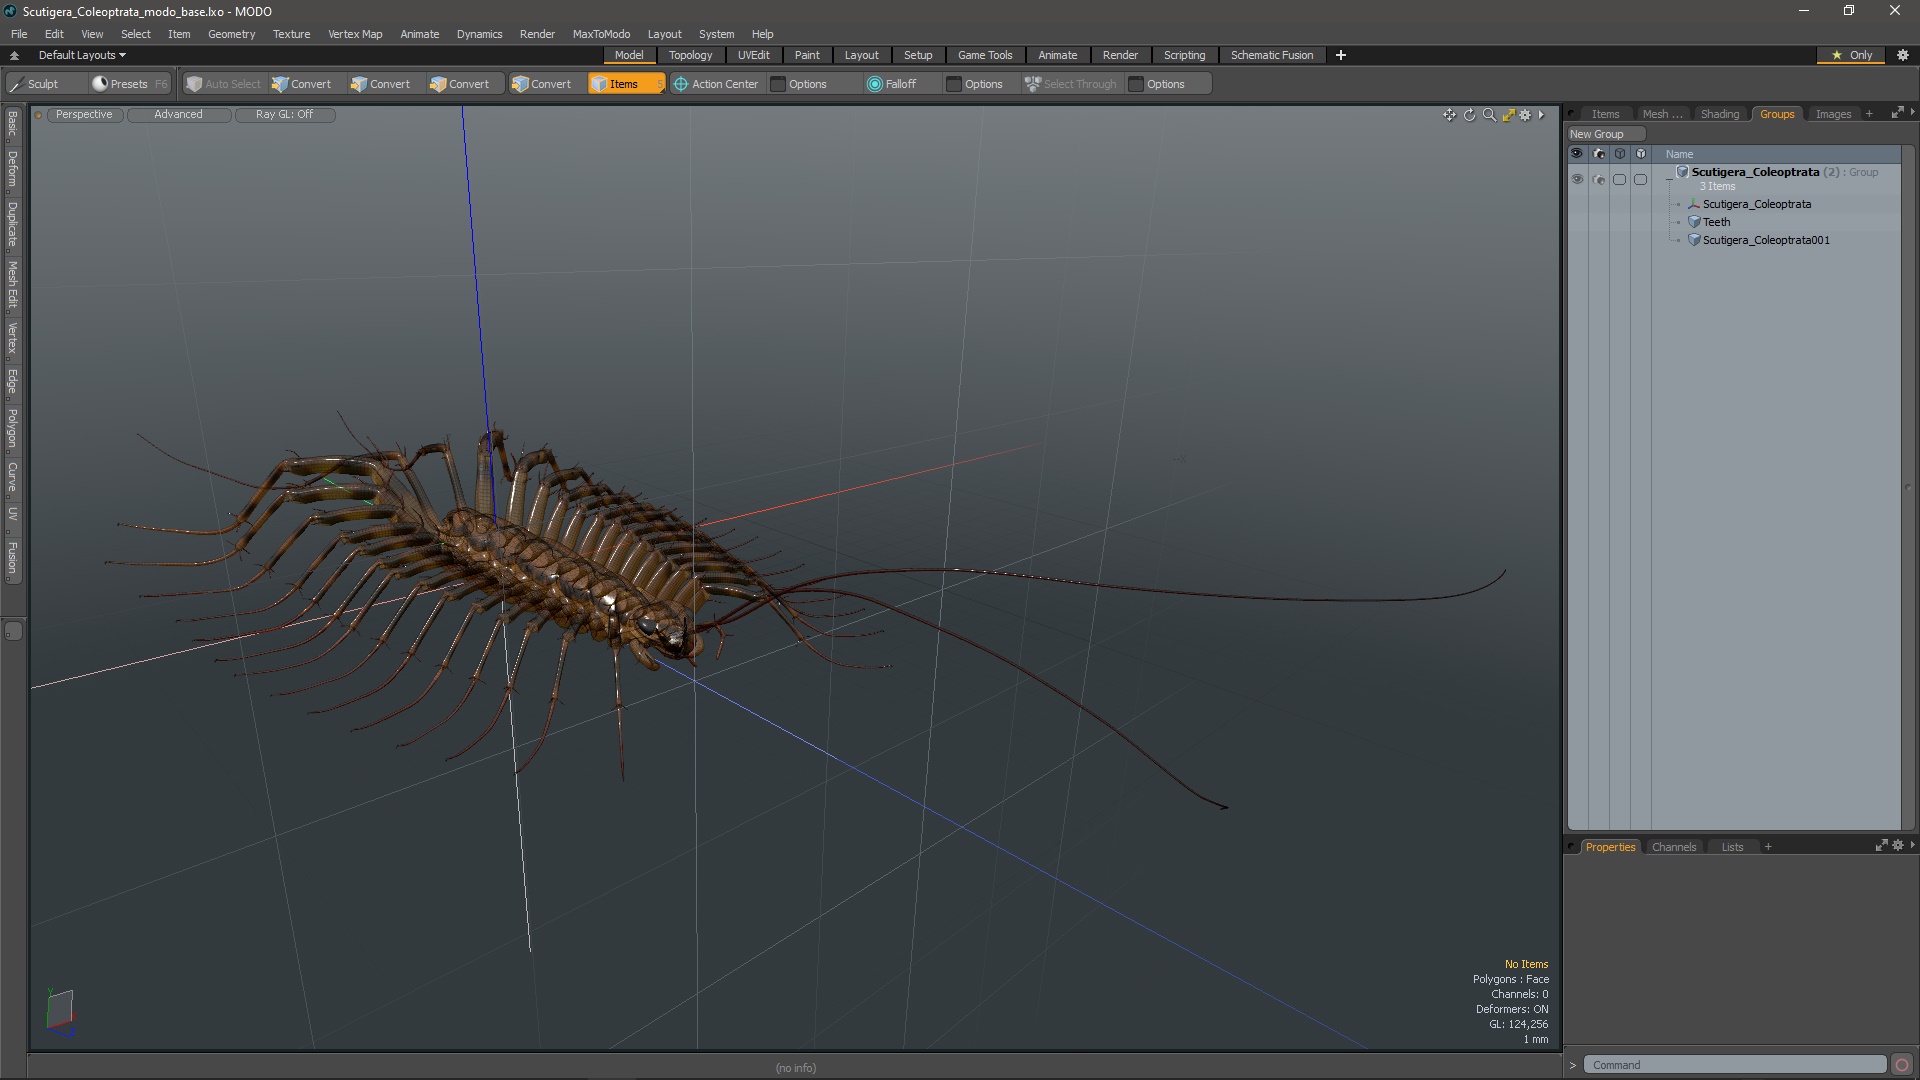Click the viewport header arrow next to the gear
This screenshot has width=1920, height=1080.
pyautogui.click(x=1541, y=115)
